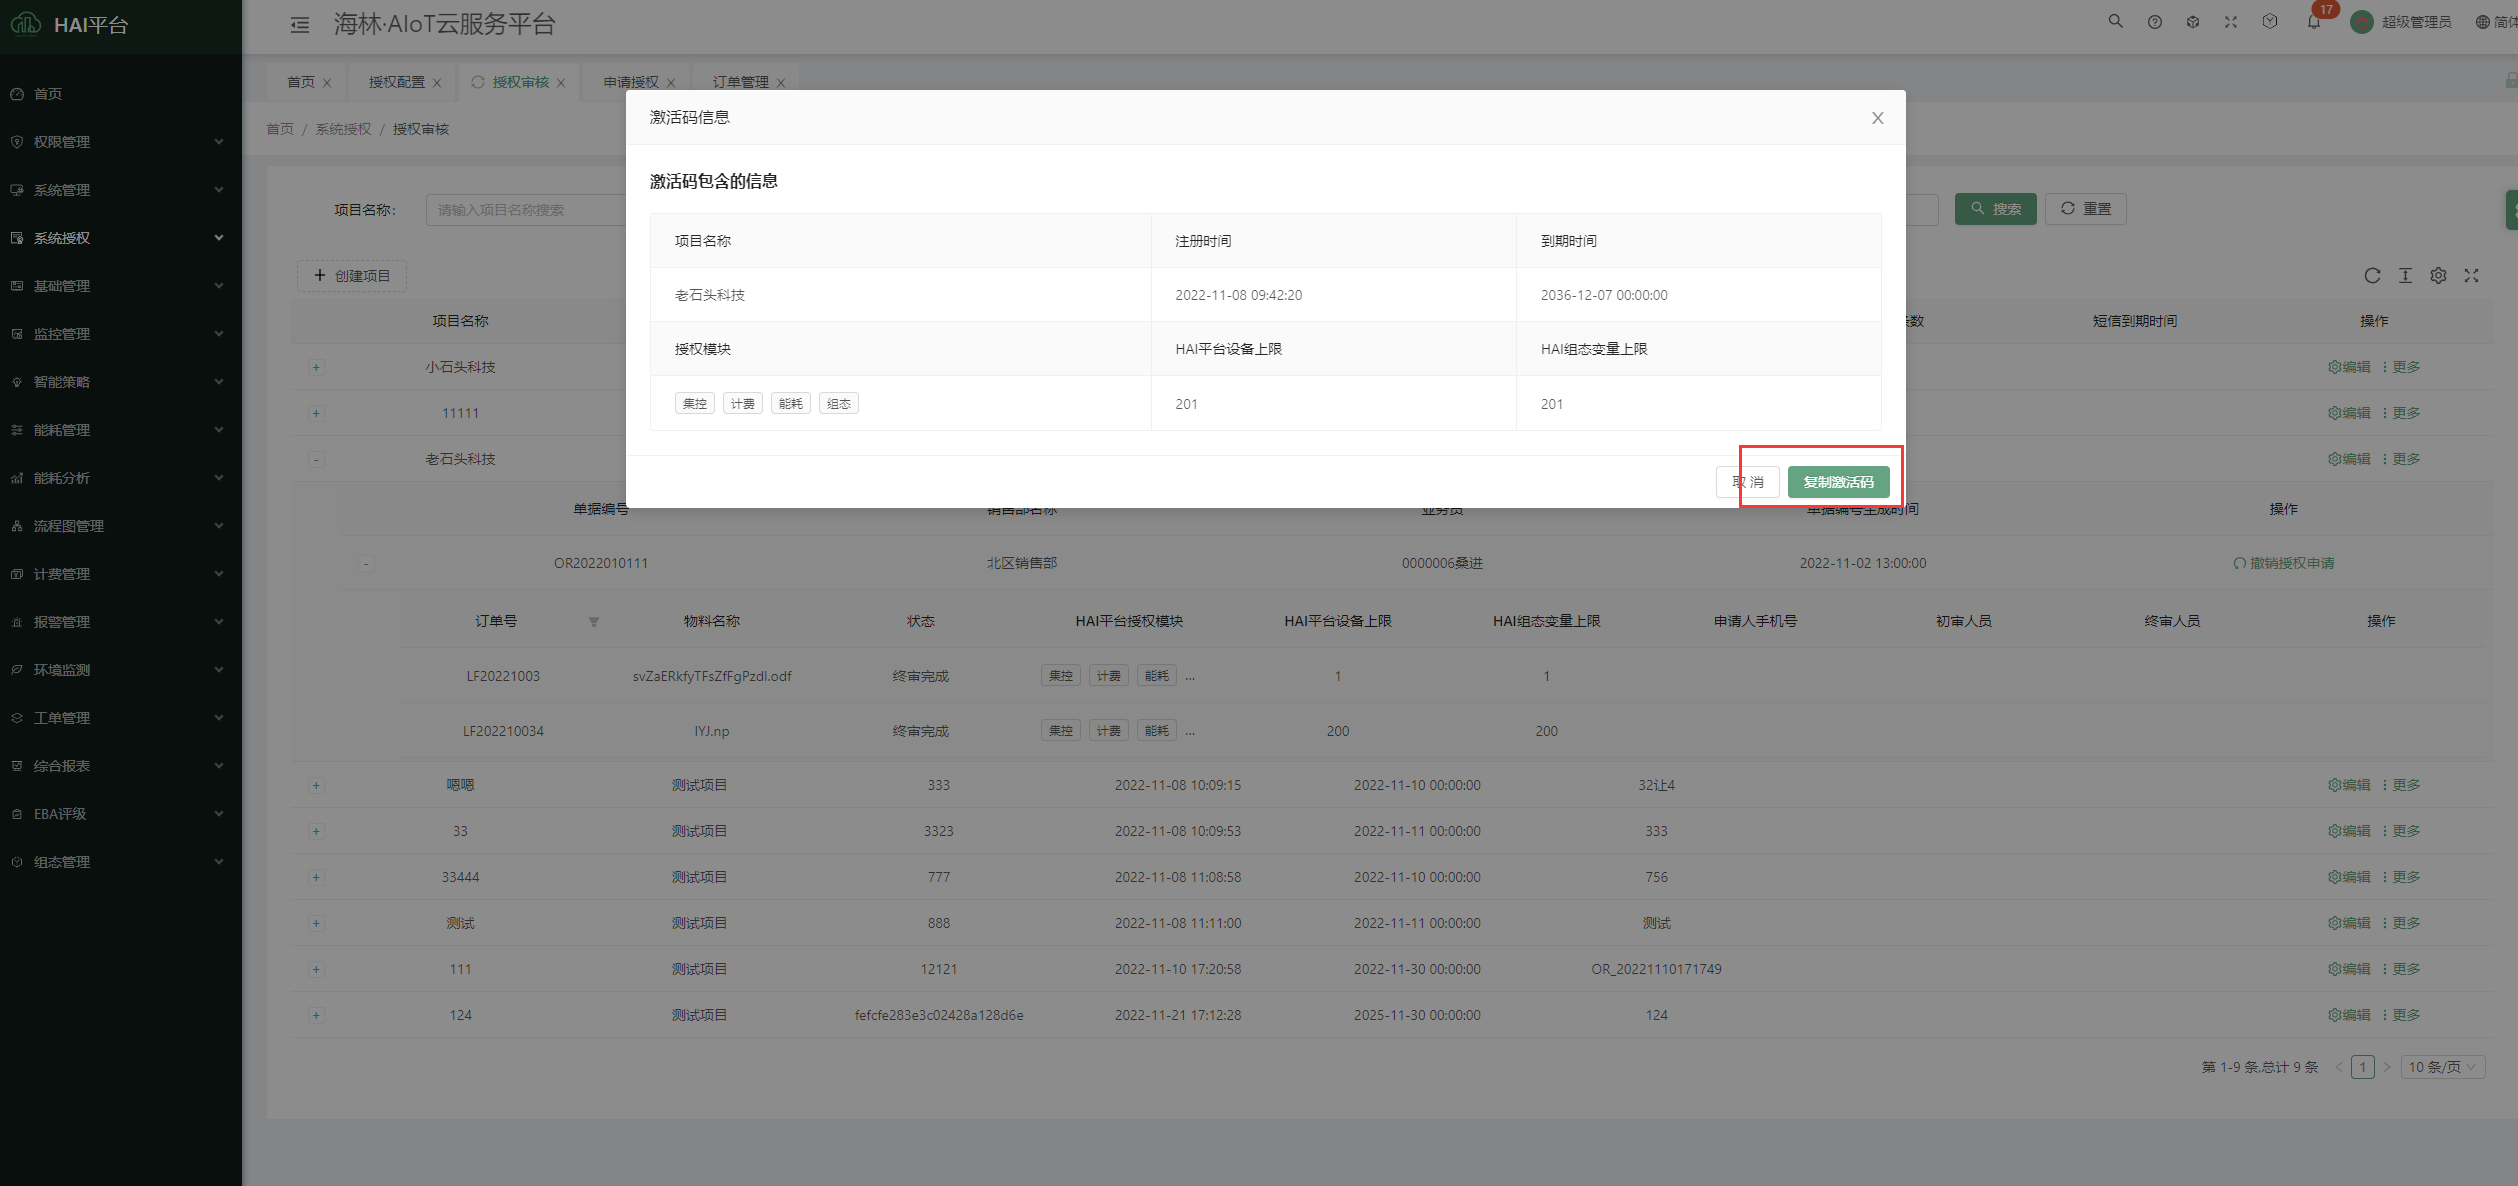
Task: Open the table column settings gear
Action: point(2438,276)
